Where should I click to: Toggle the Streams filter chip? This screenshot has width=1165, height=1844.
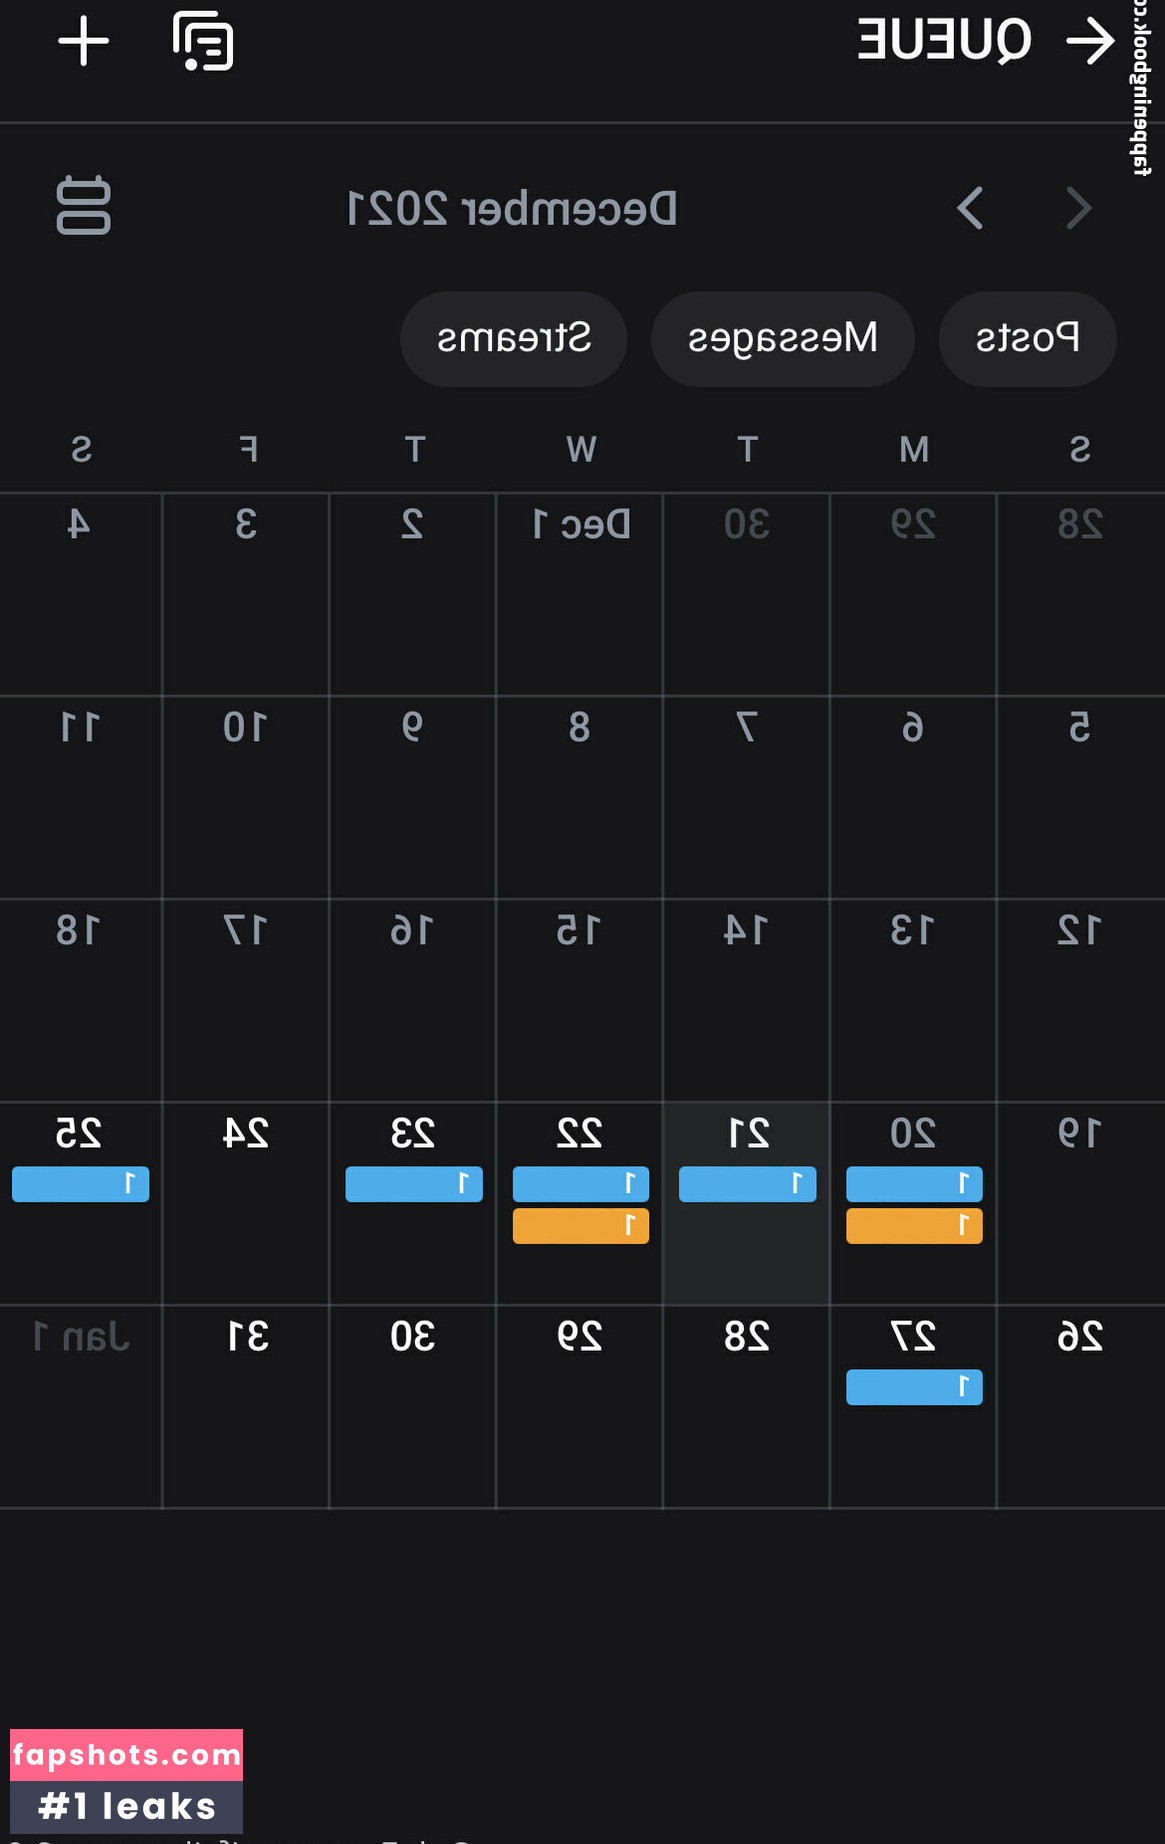(514, 339)
